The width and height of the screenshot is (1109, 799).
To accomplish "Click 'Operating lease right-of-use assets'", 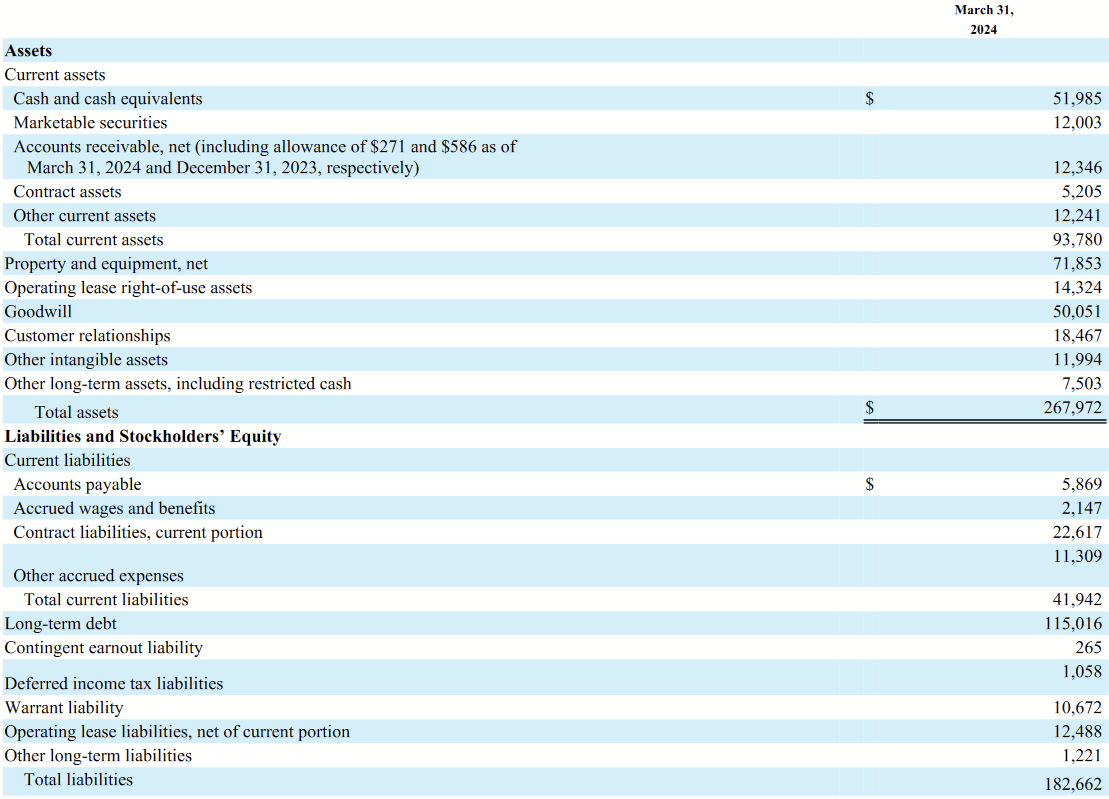I will pyautogui.click(x=128, y=288).
